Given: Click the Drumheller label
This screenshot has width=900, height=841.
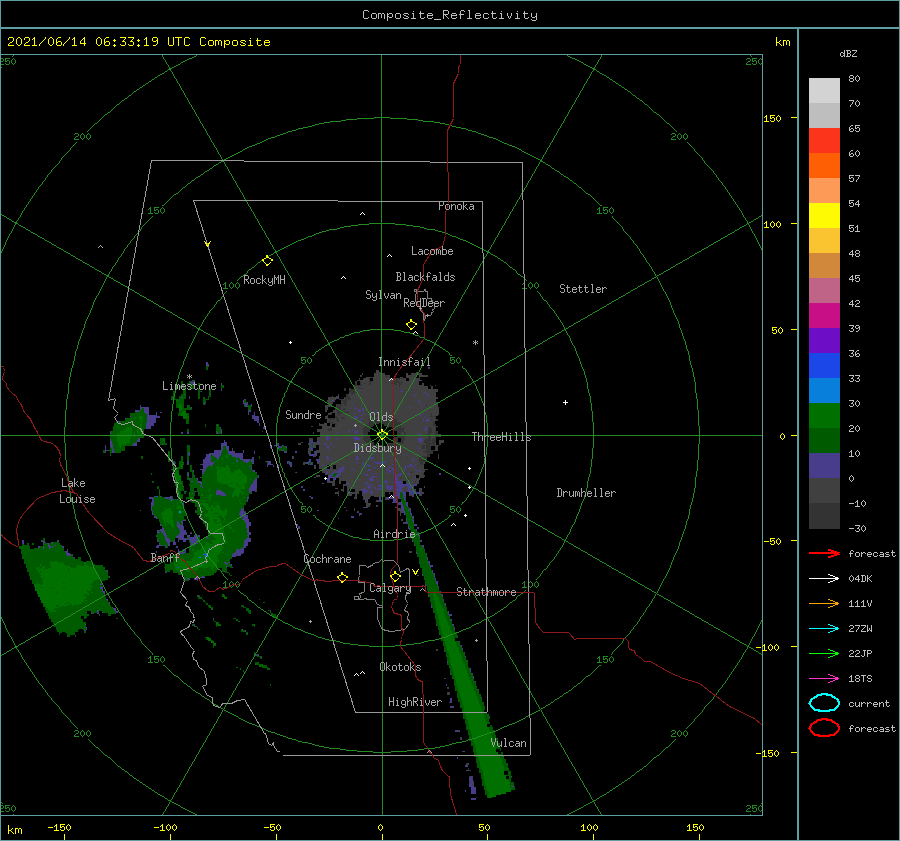Looking at the screenshot, I should point(586,493).
